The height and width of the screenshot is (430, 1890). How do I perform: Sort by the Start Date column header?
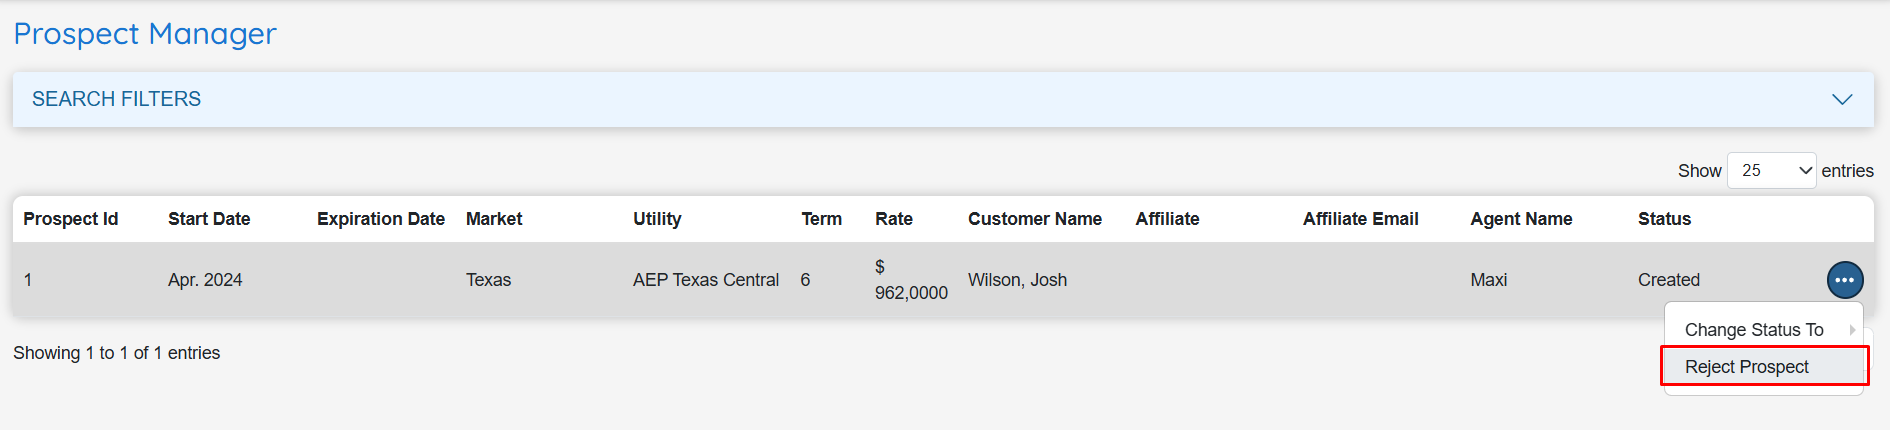point(209,219)
